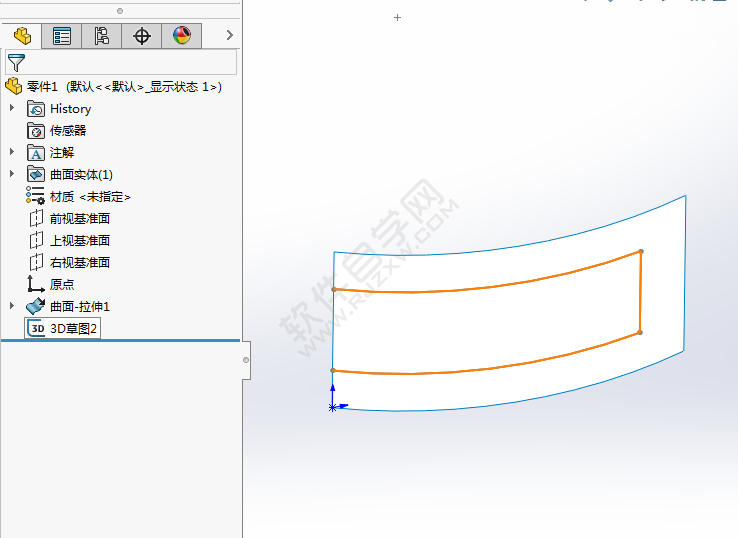
Task: Click the sketch corner point at upper right
Action: 641,251
